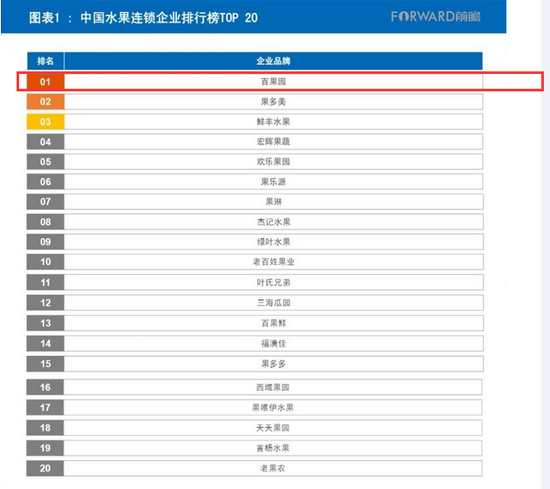Click the yellow 03 rank badge
550x489 pixels.
46,122
